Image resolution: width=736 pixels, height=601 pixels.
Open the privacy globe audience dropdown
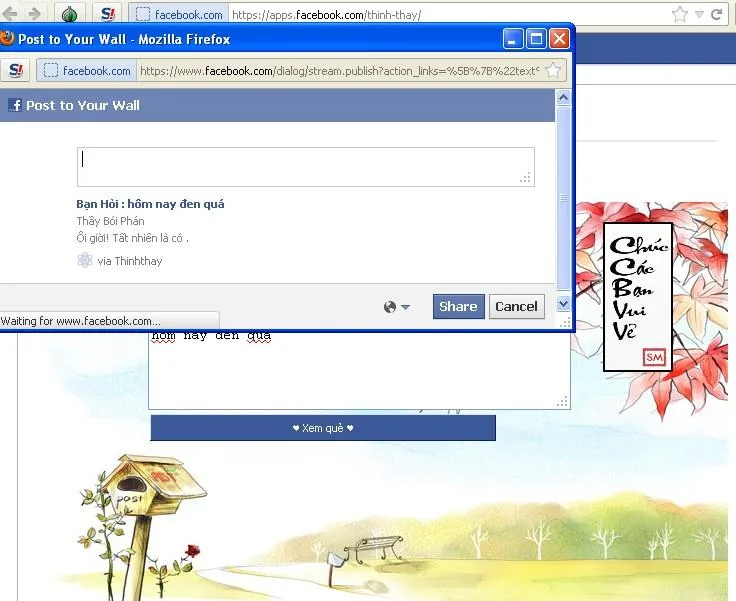click(397, 307)
